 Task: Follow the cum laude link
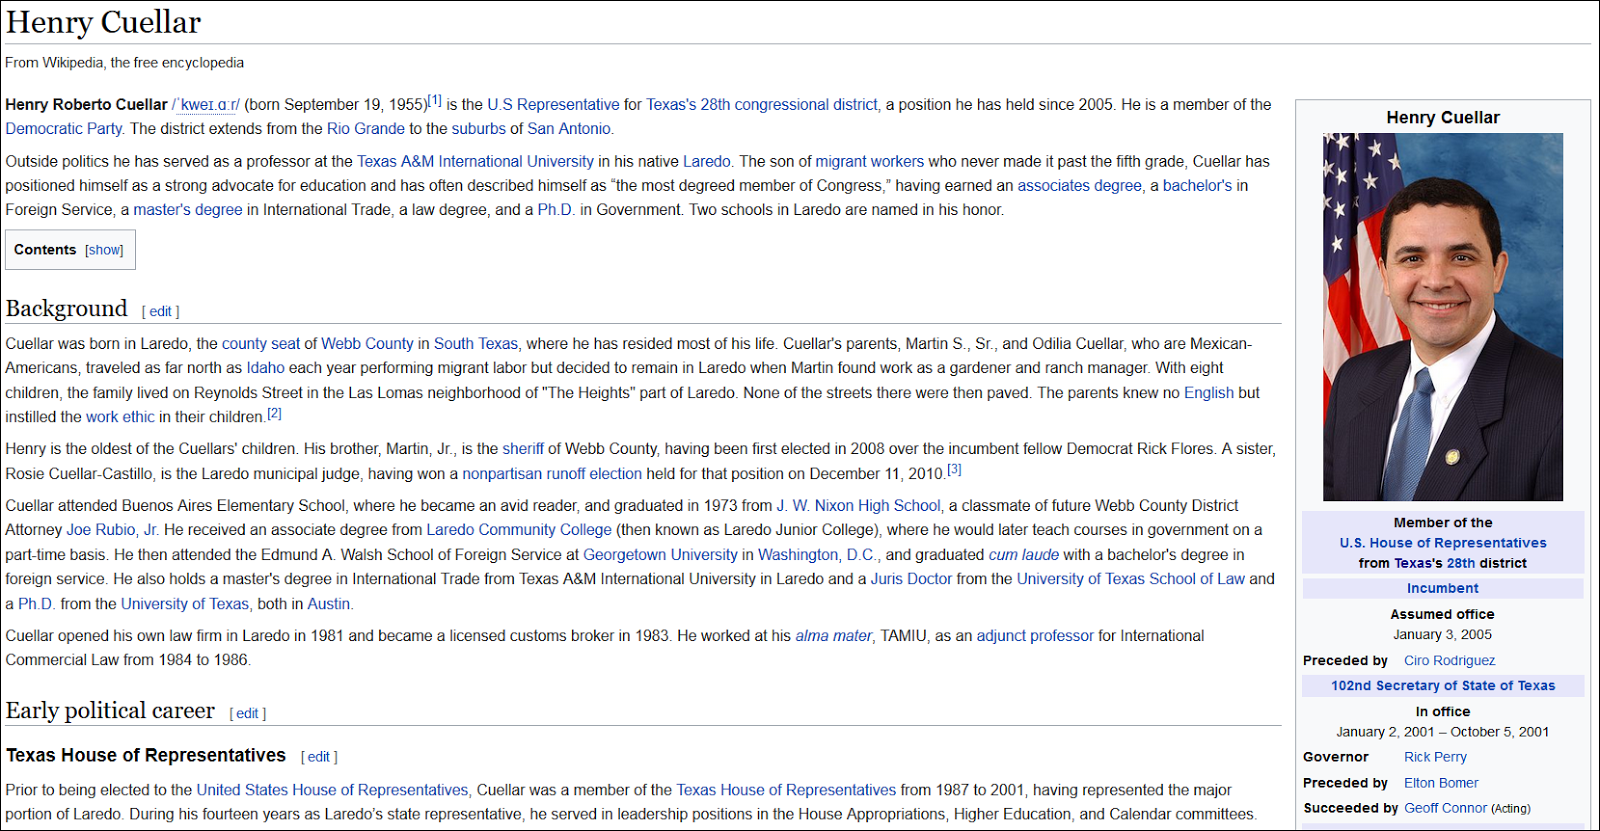(x=1024, y=555)
